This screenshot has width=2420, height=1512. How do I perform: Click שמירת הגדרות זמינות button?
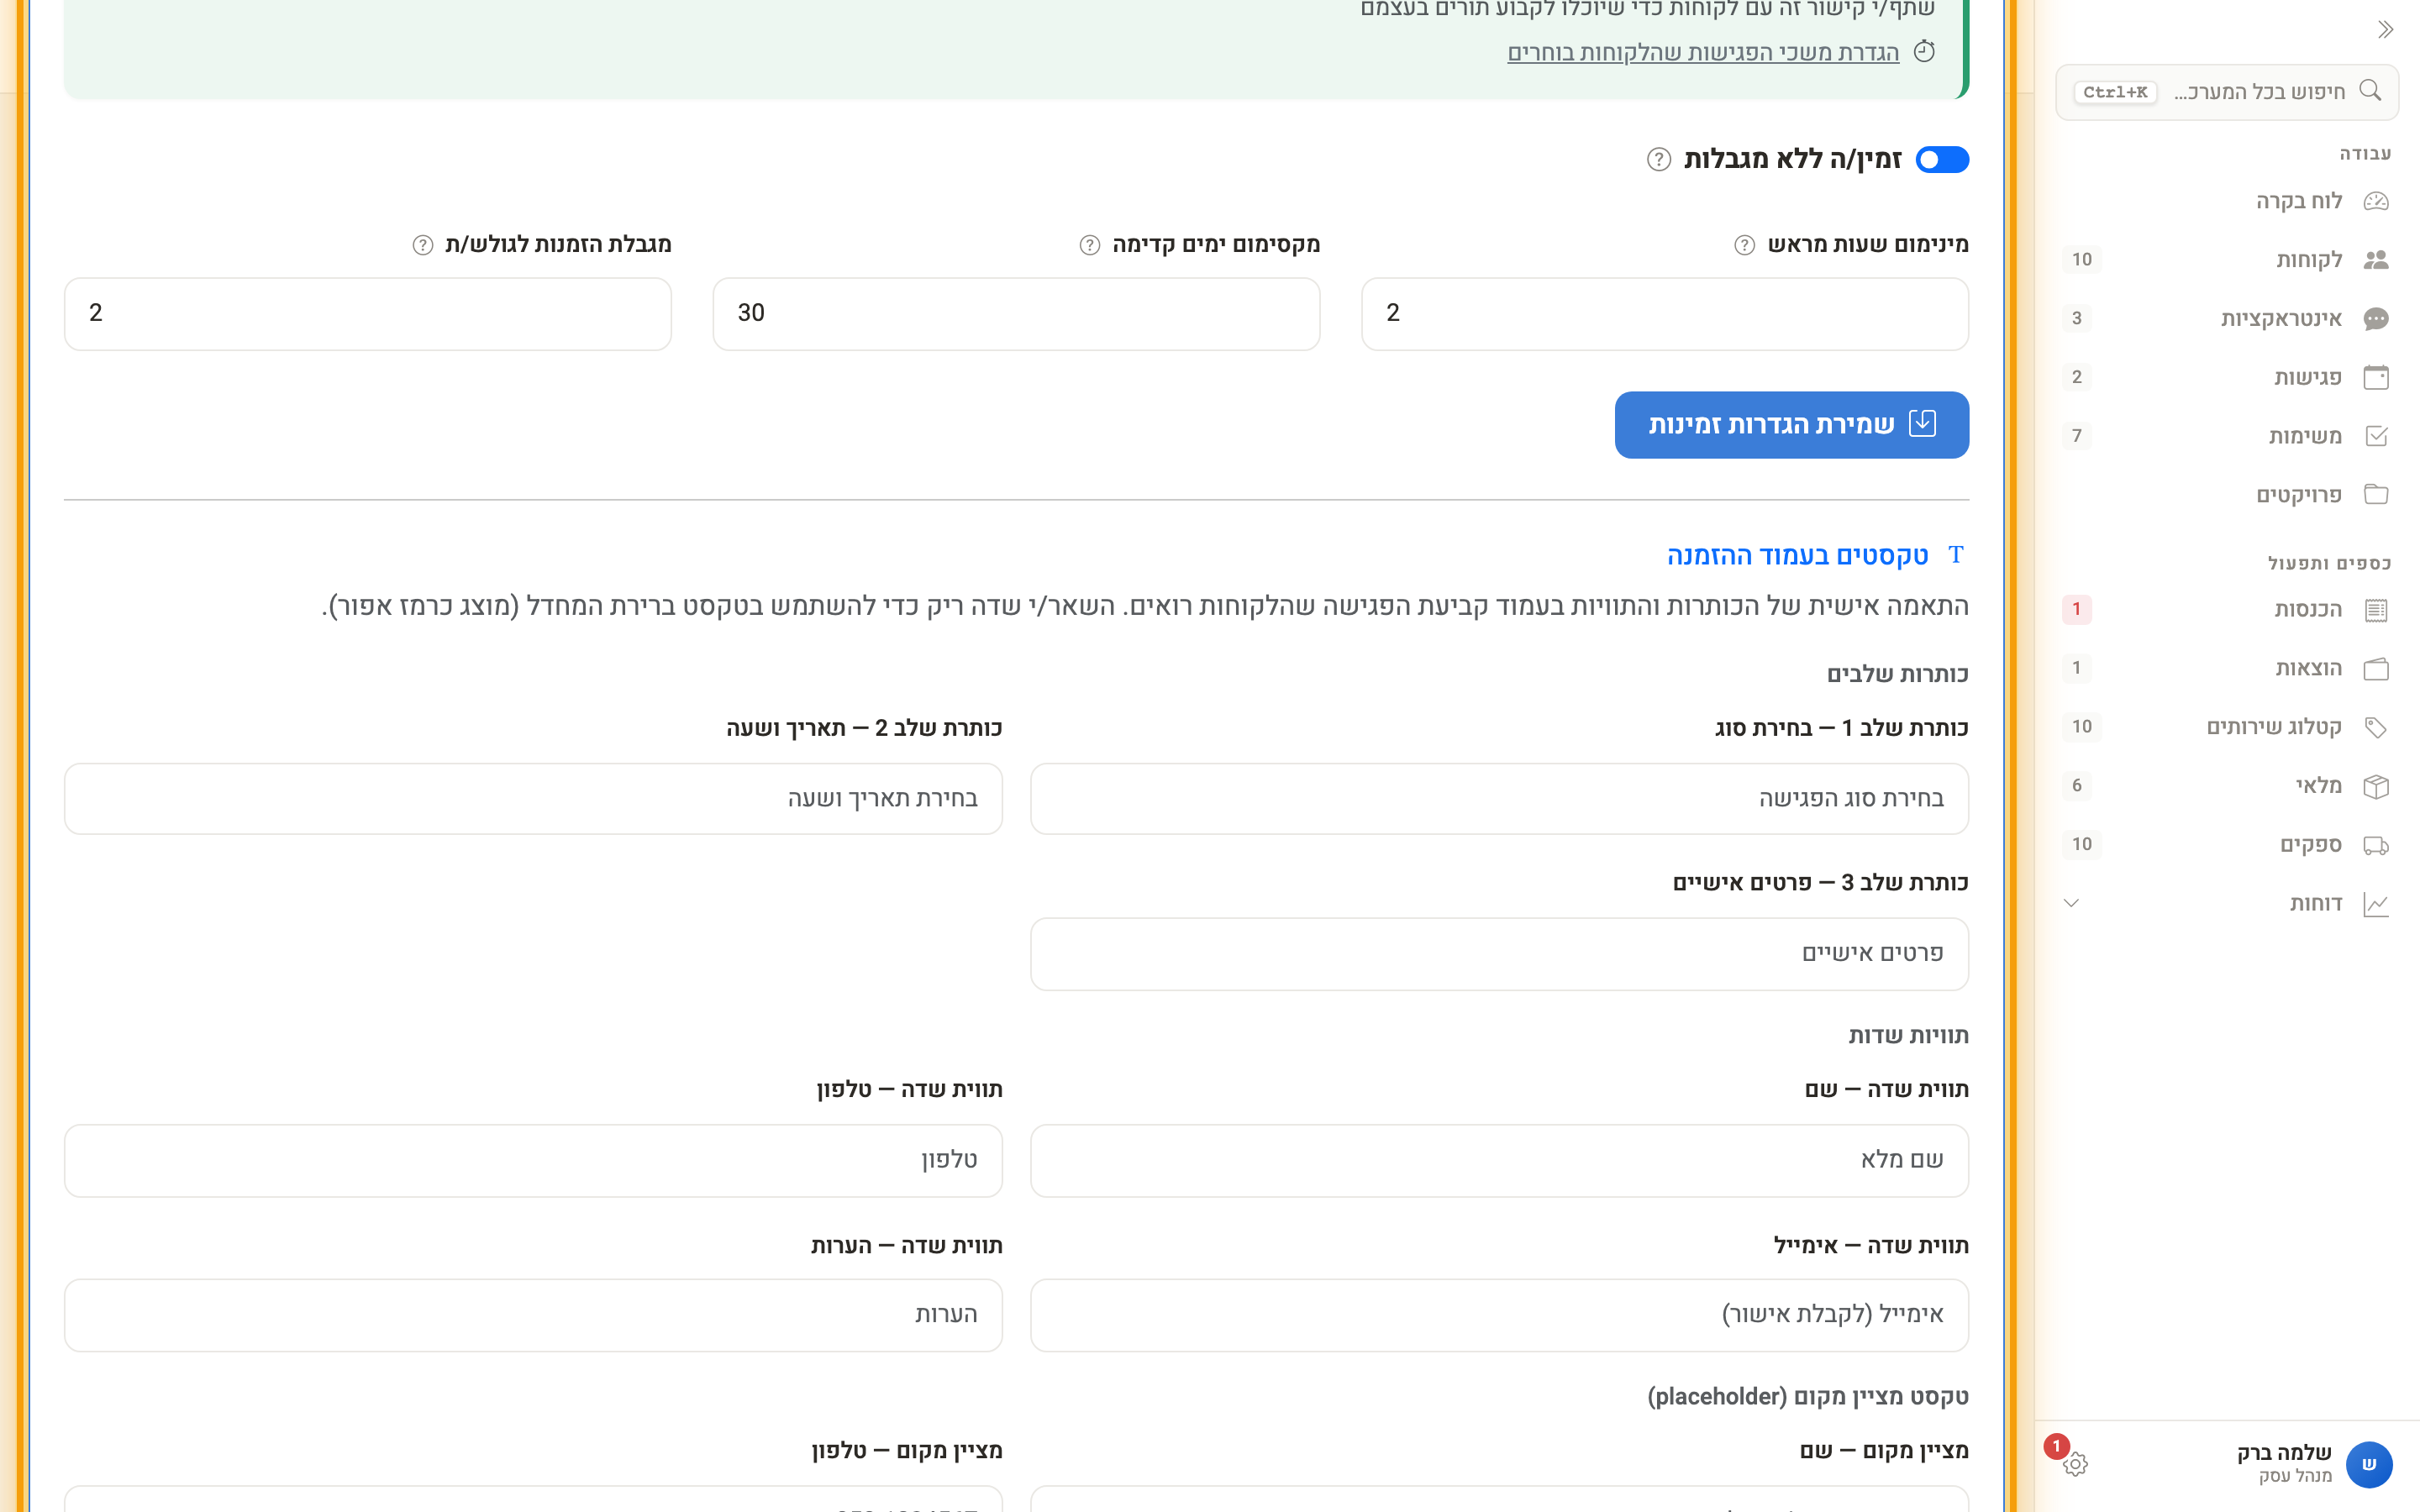click(x=1791, y=425)
